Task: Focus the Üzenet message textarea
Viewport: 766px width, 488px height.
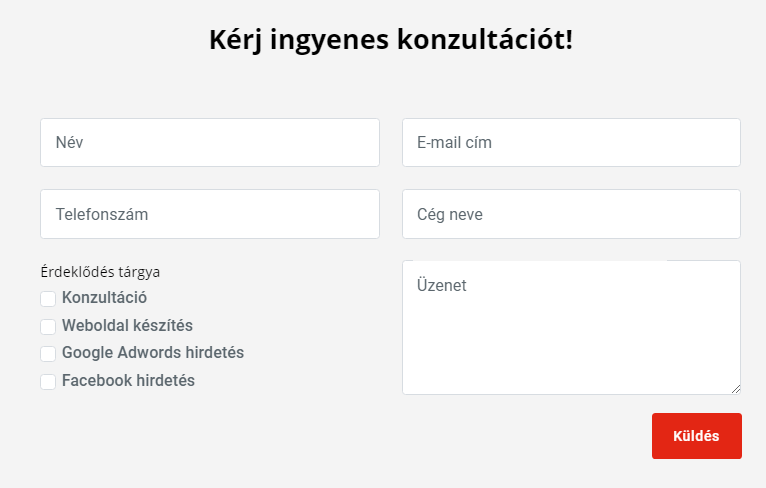Action: click(571, 328)
